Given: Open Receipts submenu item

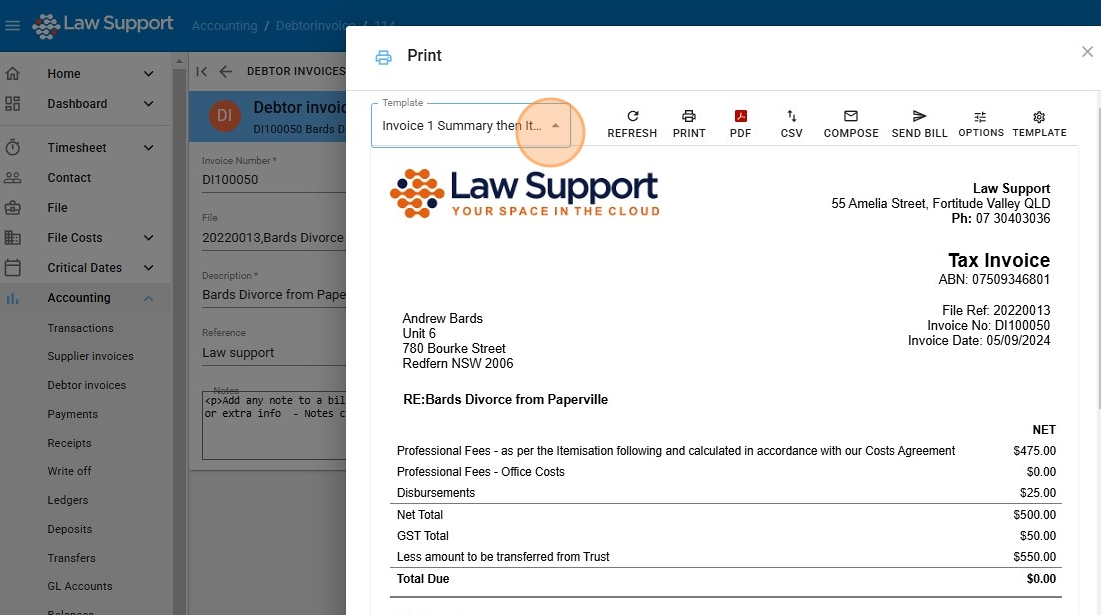Looking at the screenshot, I should (x=70, y=443).
